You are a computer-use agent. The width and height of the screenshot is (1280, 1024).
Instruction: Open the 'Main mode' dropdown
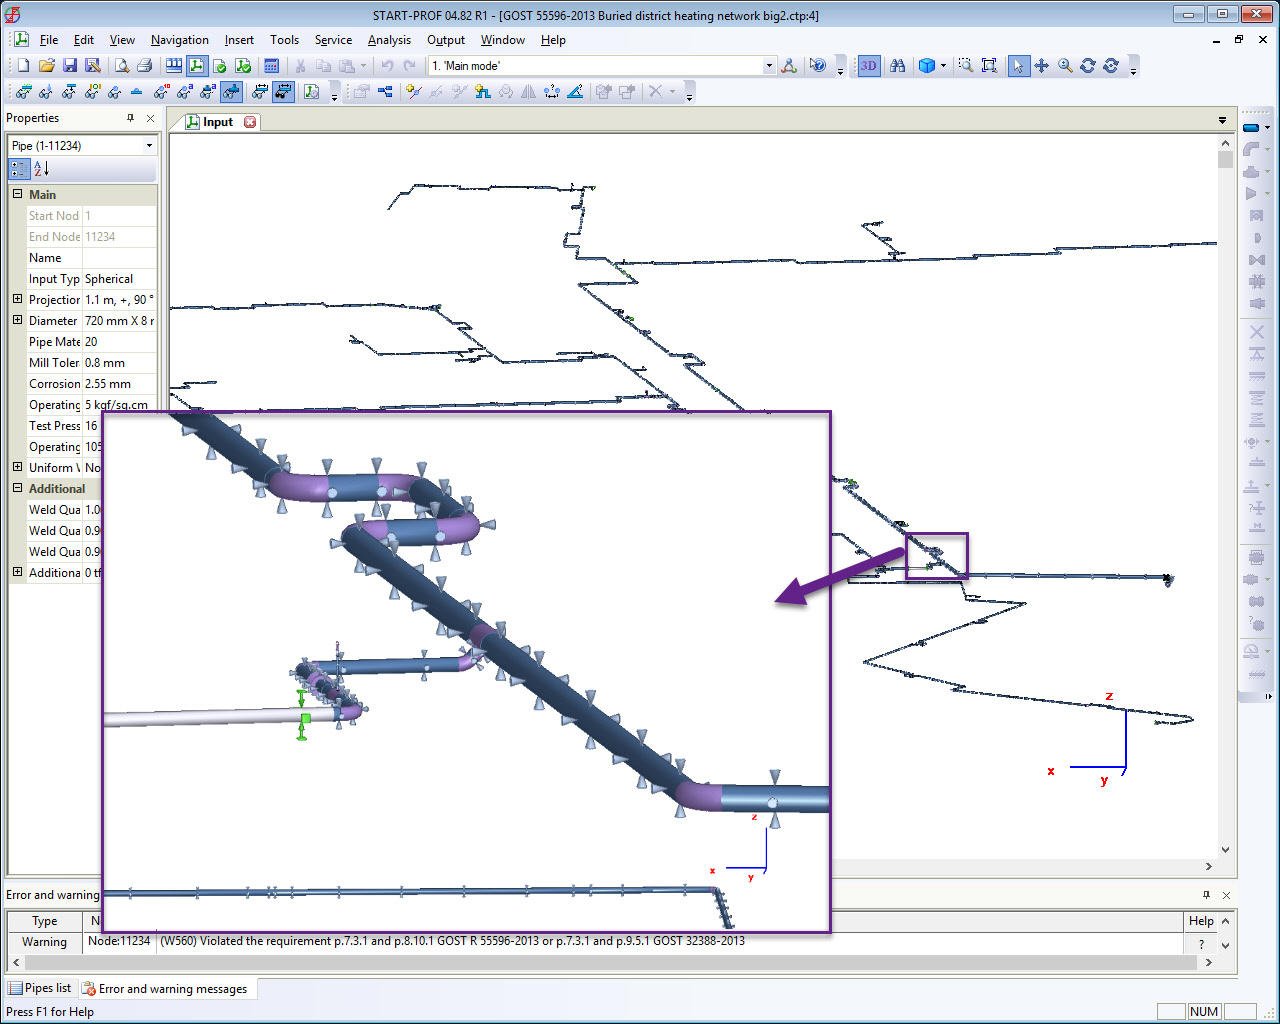[x=769, y=66]
